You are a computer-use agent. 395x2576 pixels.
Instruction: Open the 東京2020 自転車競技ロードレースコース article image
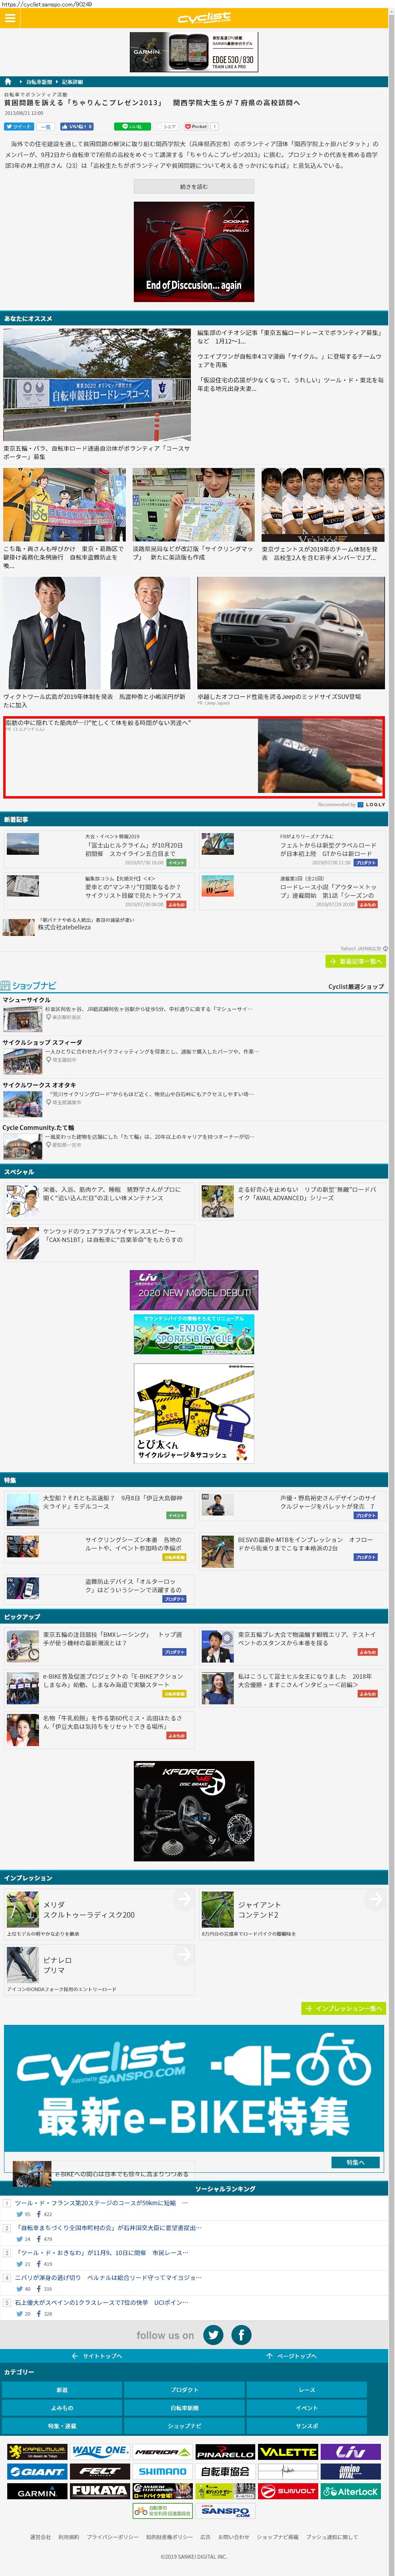point(97,384)
